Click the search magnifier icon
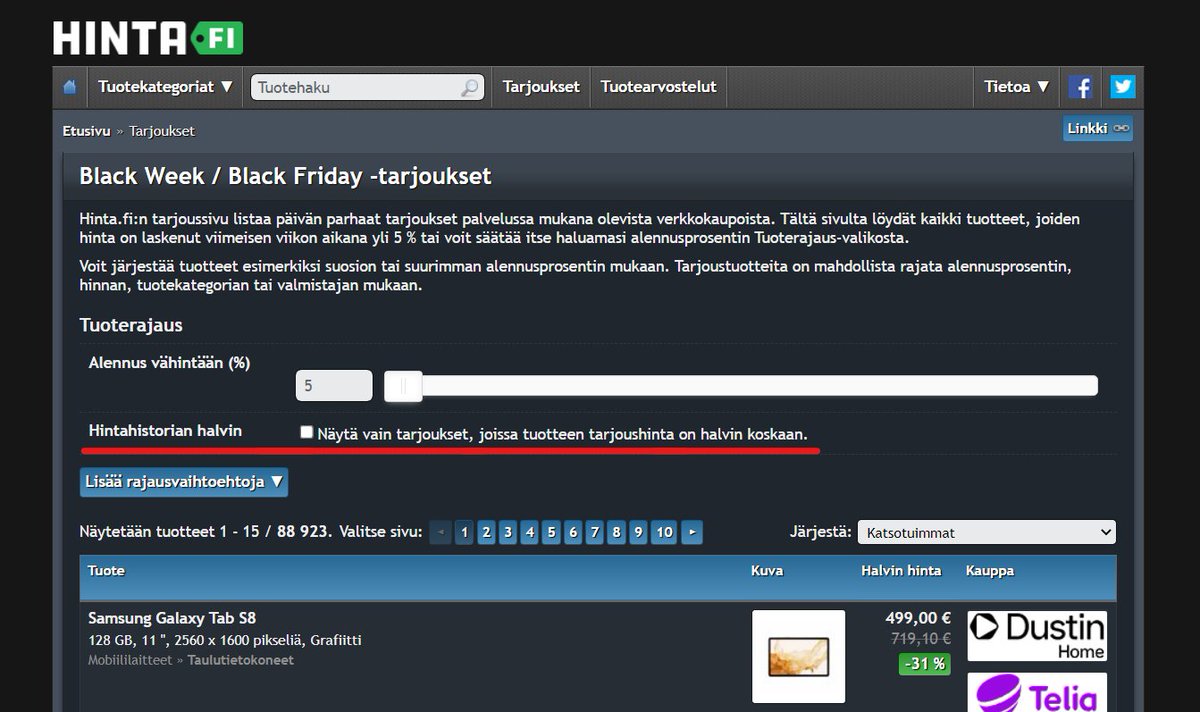 coord(470,88)
